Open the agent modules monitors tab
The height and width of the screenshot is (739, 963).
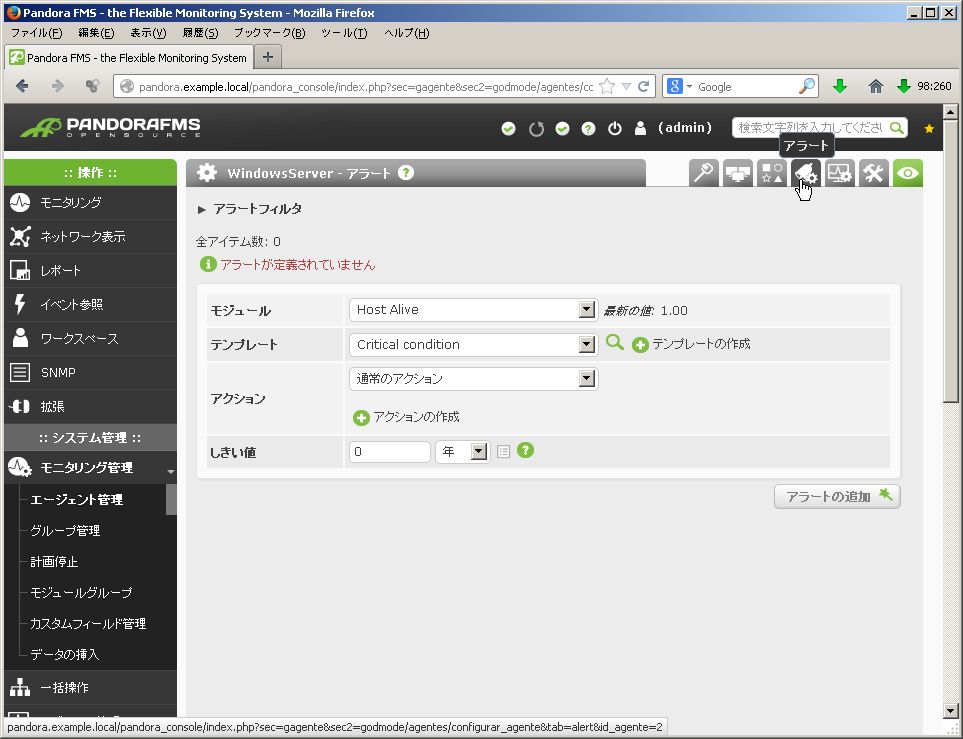tap(738, 173)
